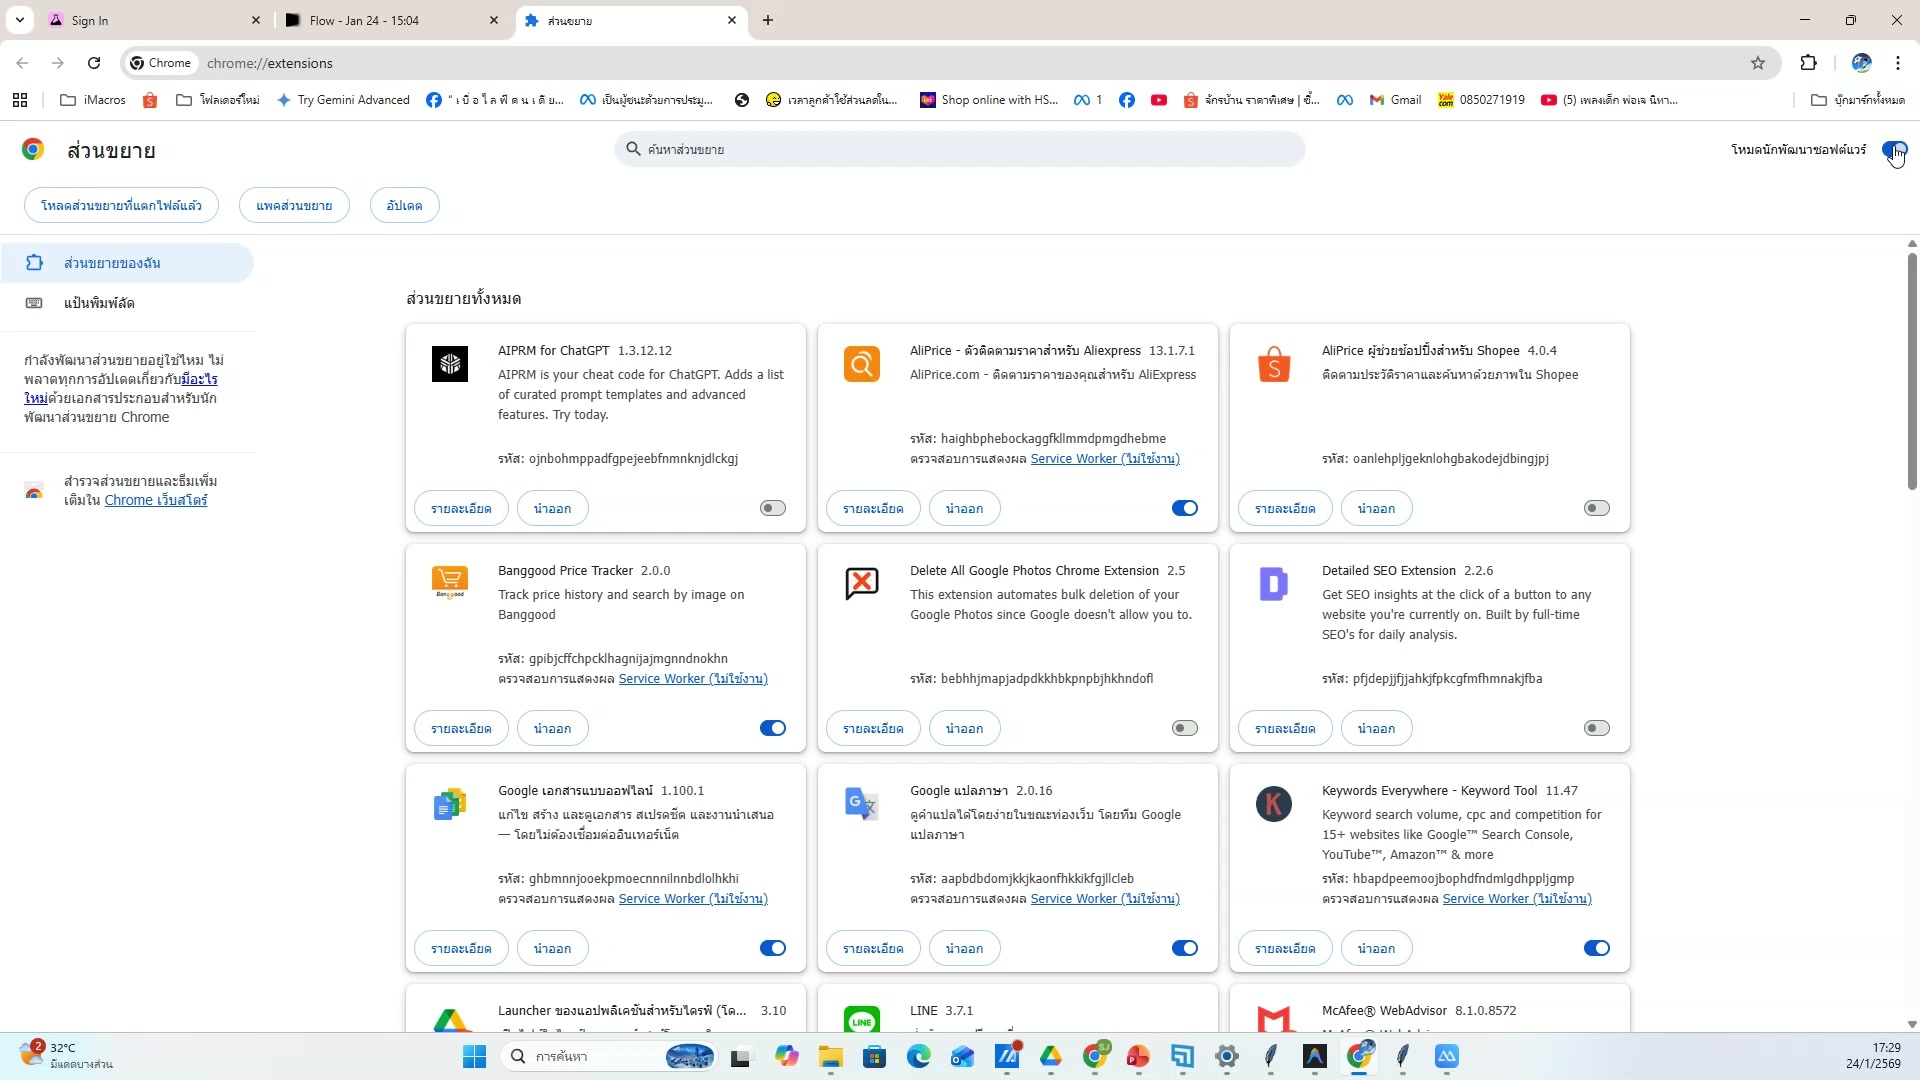Enable the AIPRM for ChatGPT extension toggle
This screenshot has height=1080, width=1920.
pos(772,508)
